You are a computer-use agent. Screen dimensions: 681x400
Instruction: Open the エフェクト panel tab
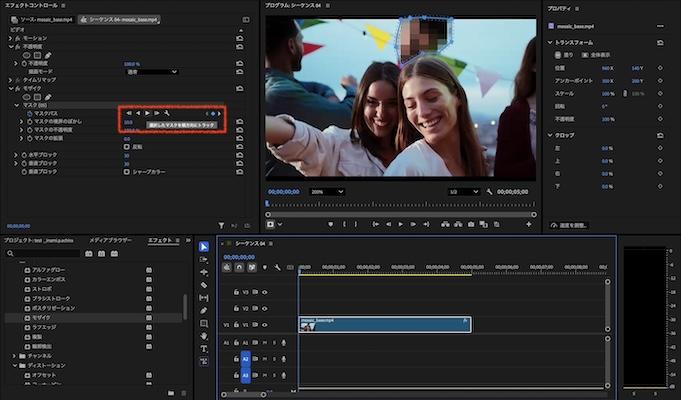[x=158, y=241]
